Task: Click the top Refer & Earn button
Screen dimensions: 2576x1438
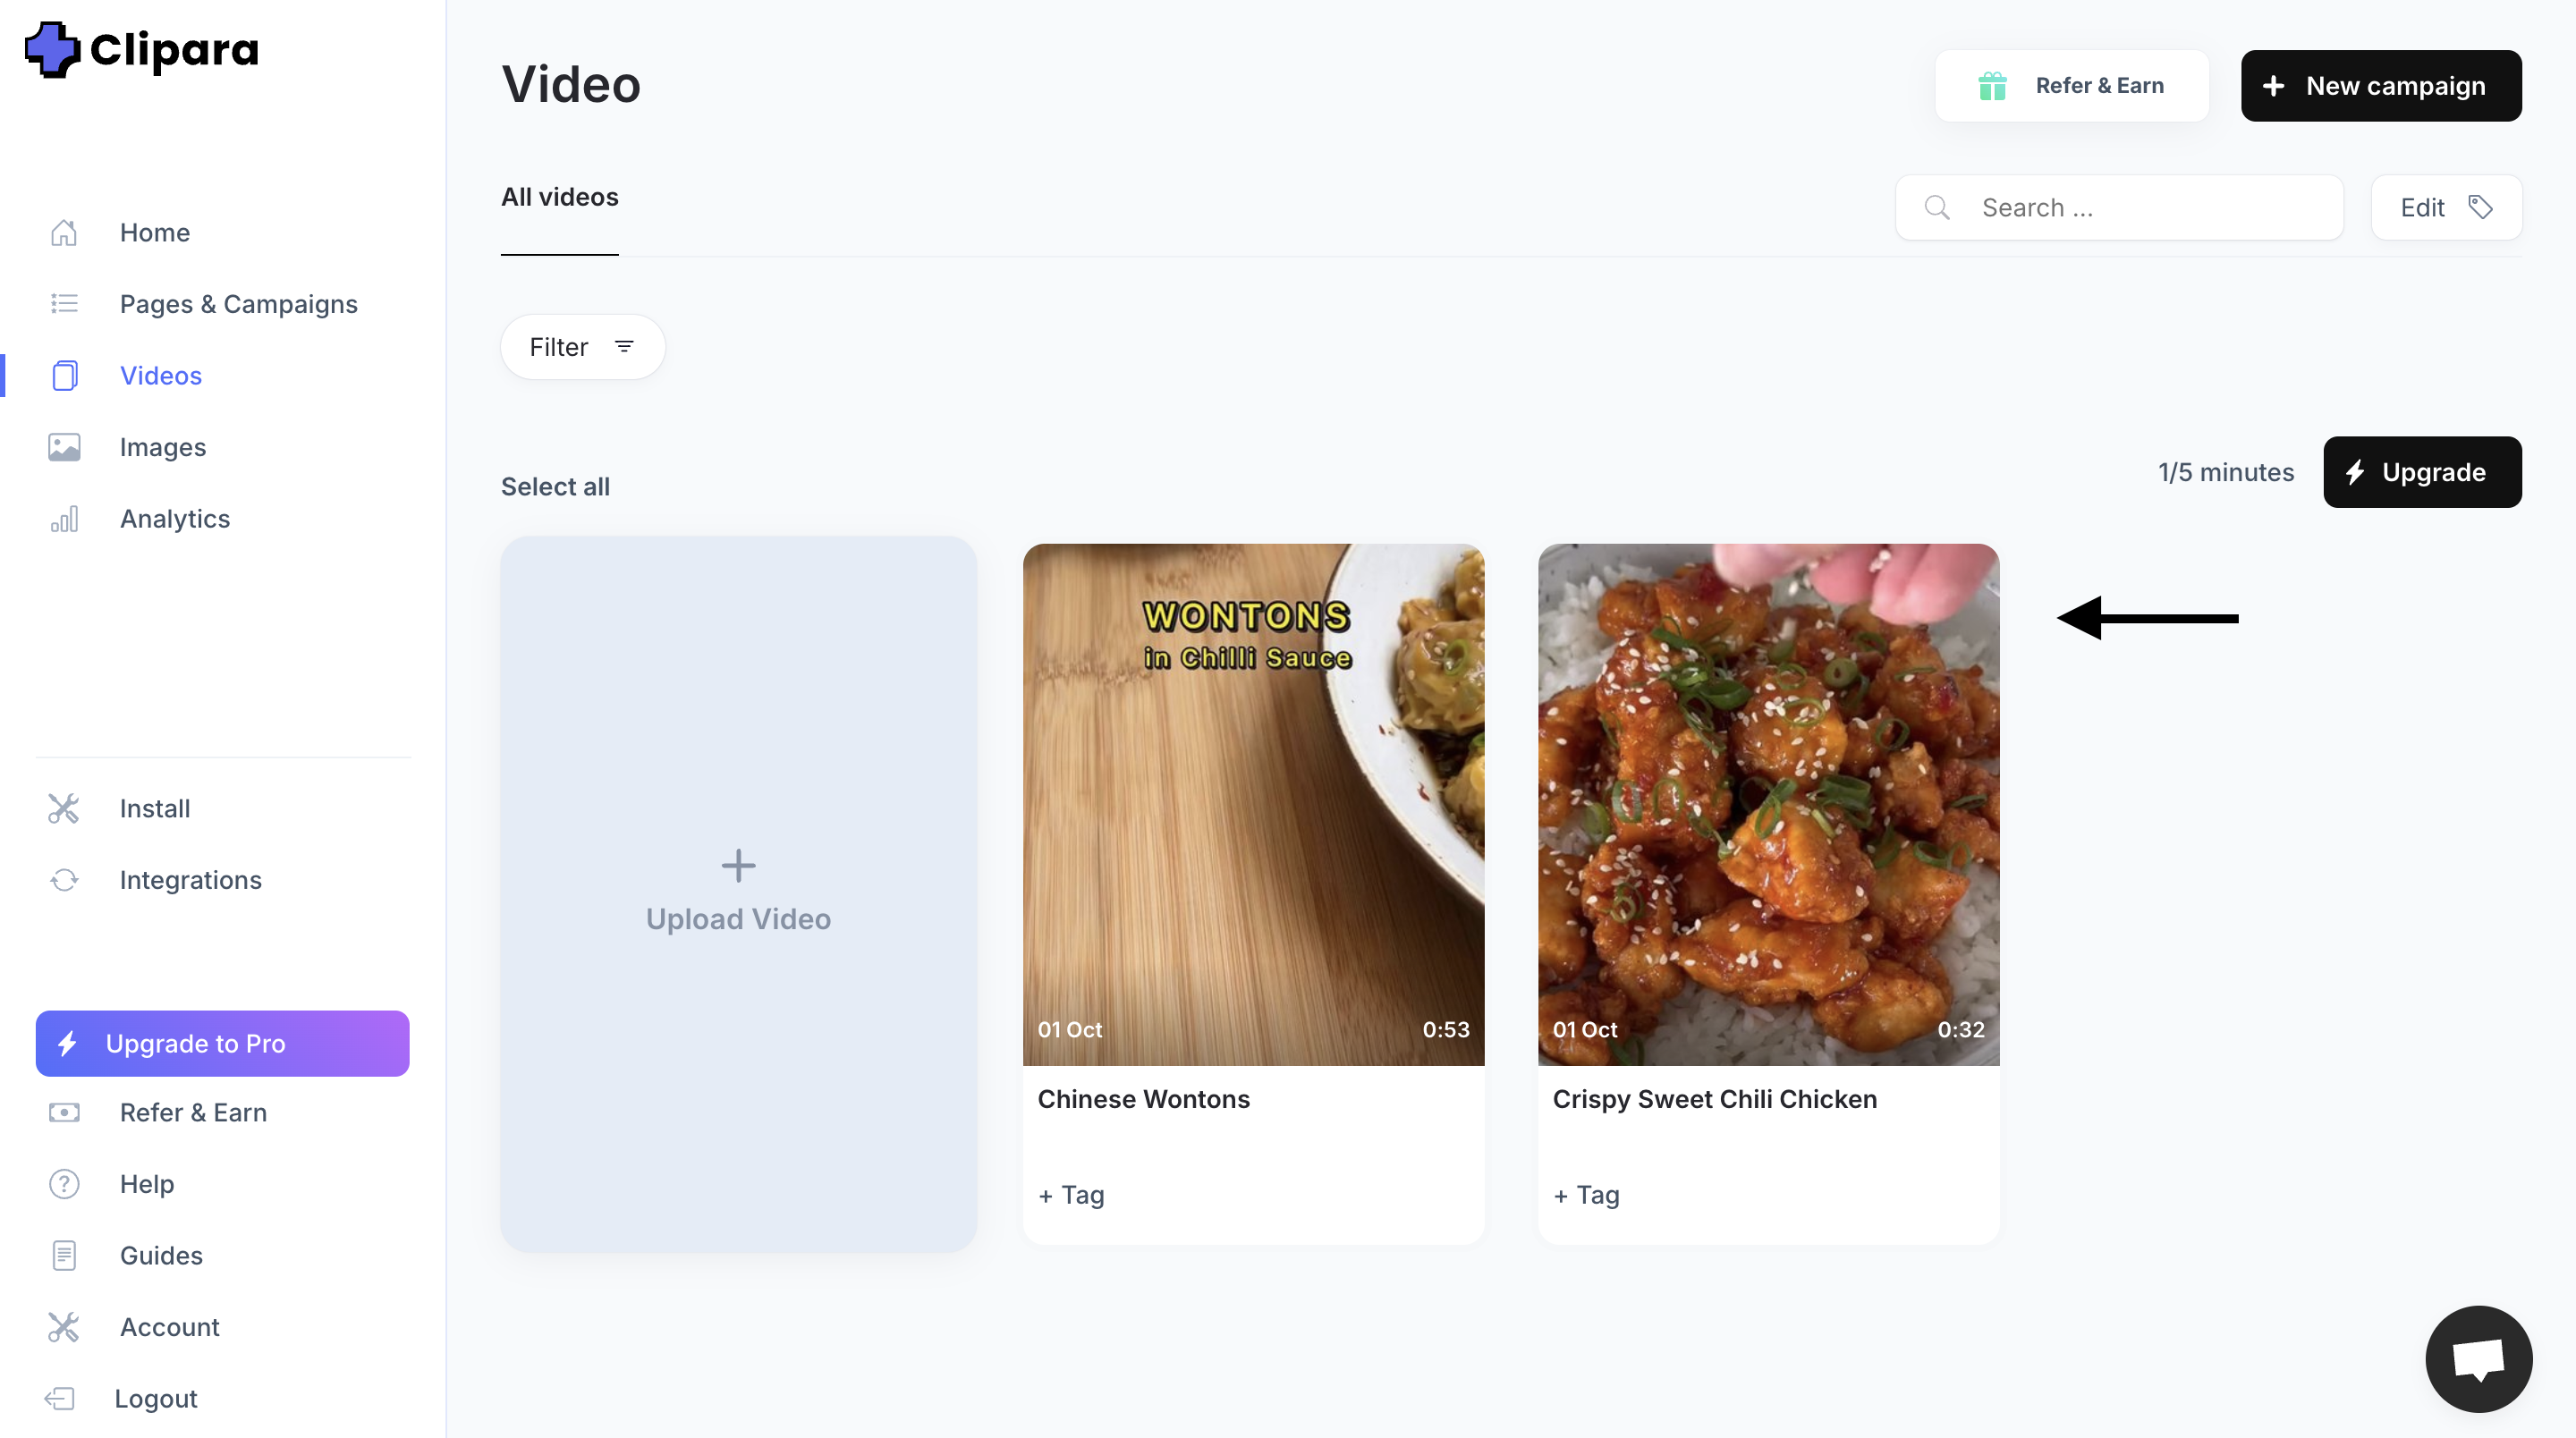Action: [2071, 86]
